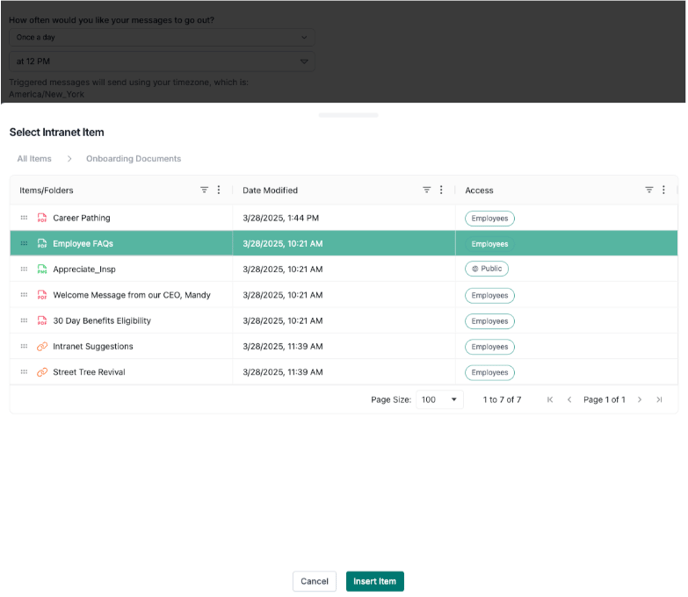The width and height of the screenshot is (688, 597).
Task: Grab the drag handle on Career Pathing row
Action: [24, 218]
